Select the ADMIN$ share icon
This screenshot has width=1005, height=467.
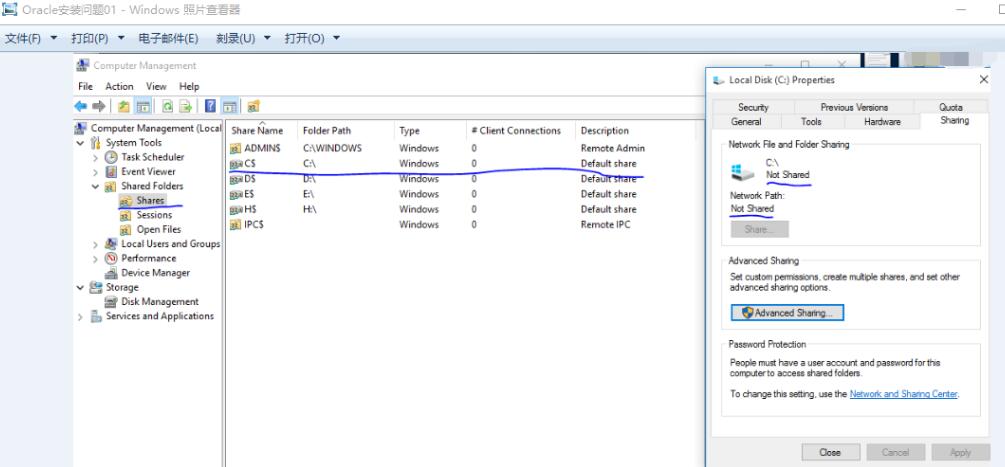(x=236, y=148)
